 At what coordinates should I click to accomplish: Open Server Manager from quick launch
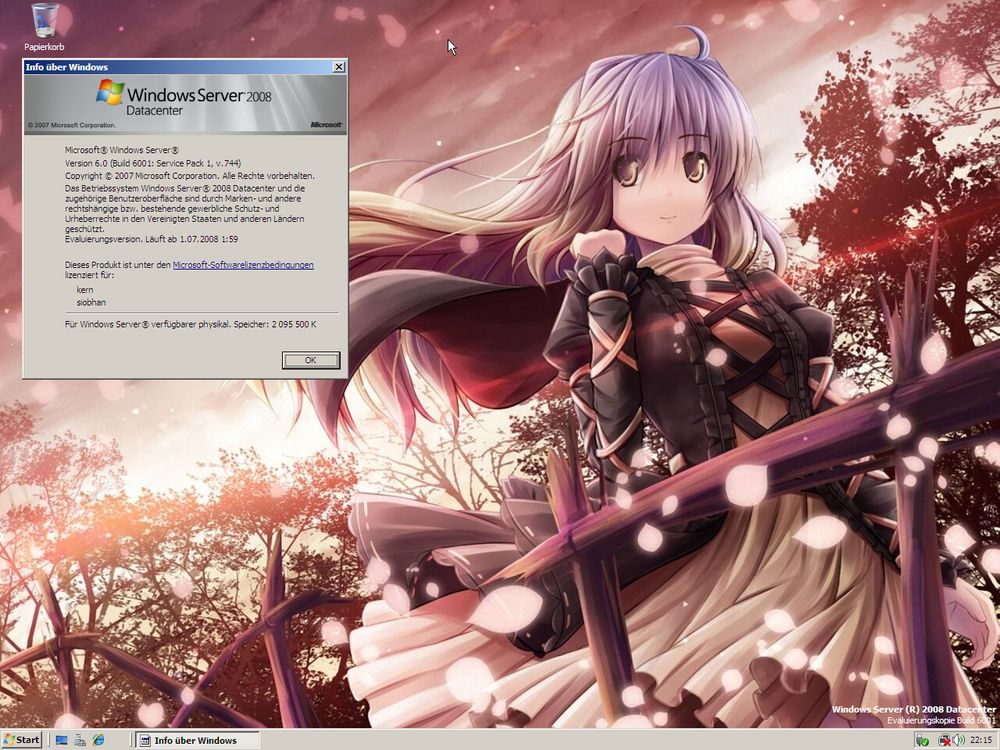[x=80, y=740]
